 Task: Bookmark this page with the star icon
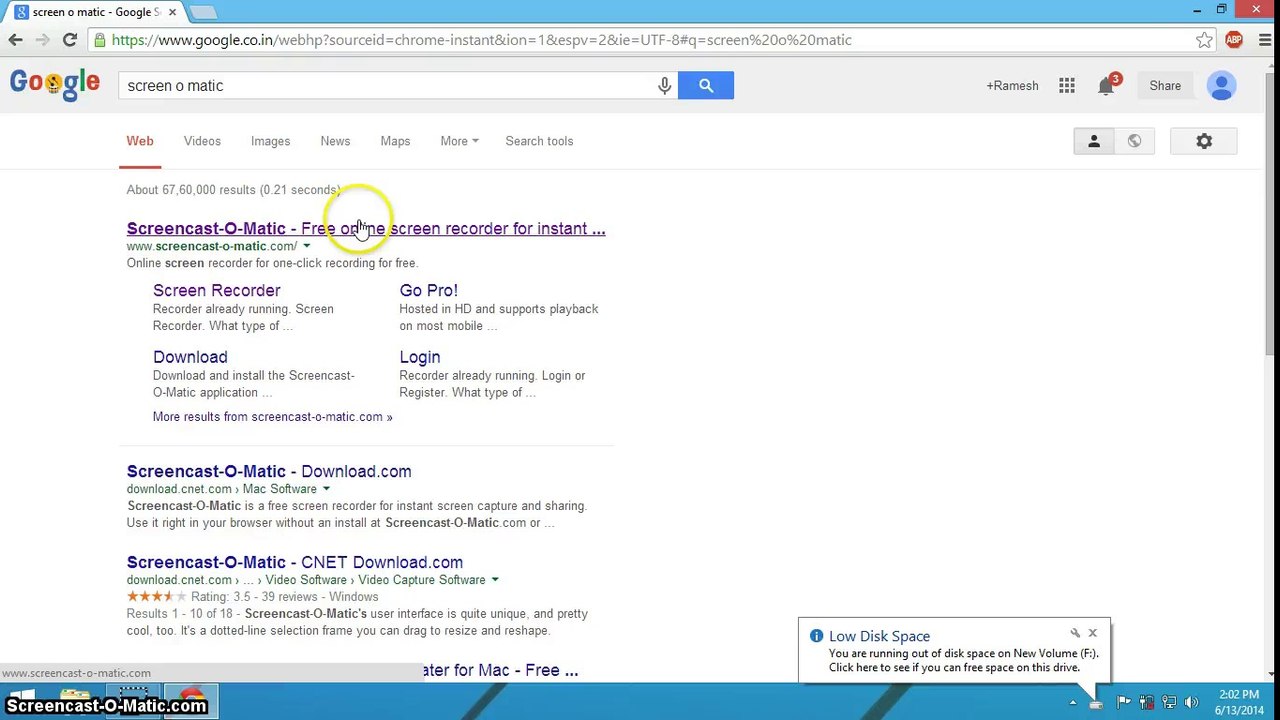[x=1204, y=40]
